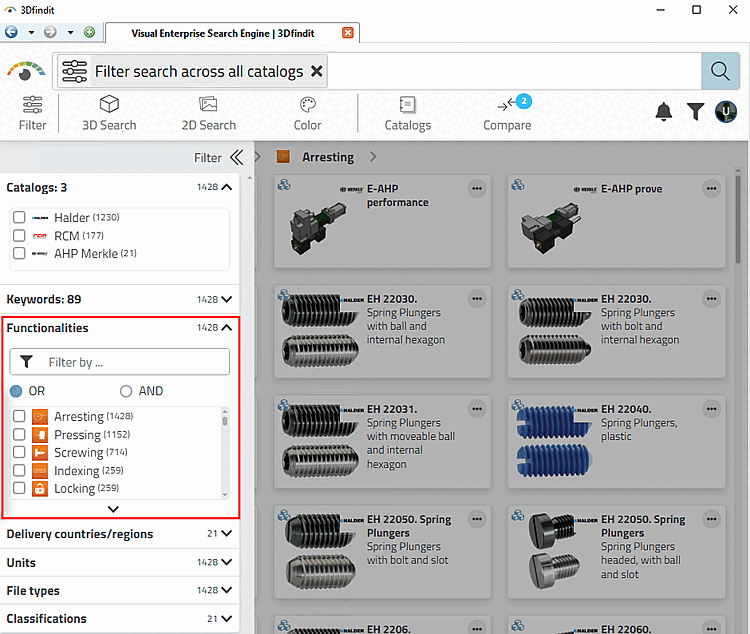Collapse the Filter side panel
This screenshot has height=634, width=750.
(x=236, y=157)
